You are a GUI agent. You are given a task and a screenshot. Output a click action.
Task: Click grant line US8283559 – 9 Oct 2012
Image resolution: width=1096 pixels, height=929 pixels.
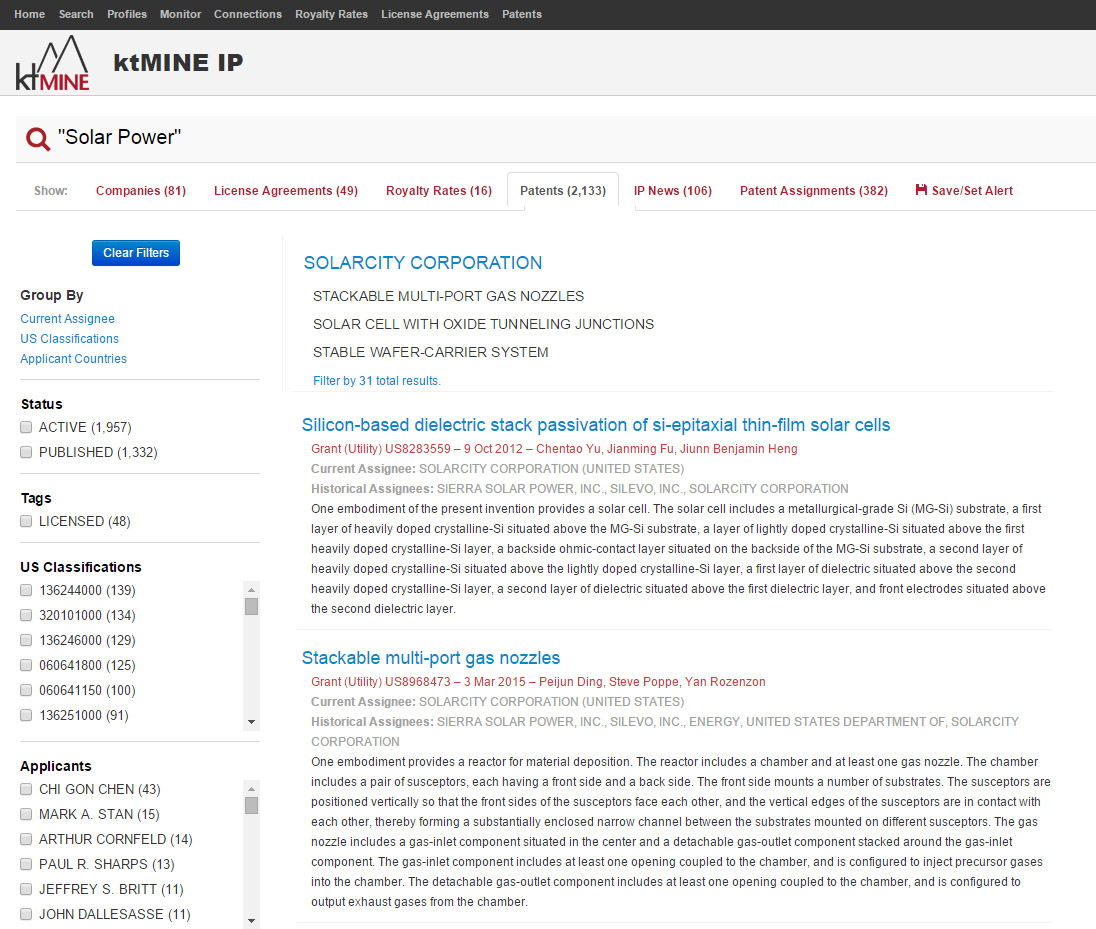point(554,449)
